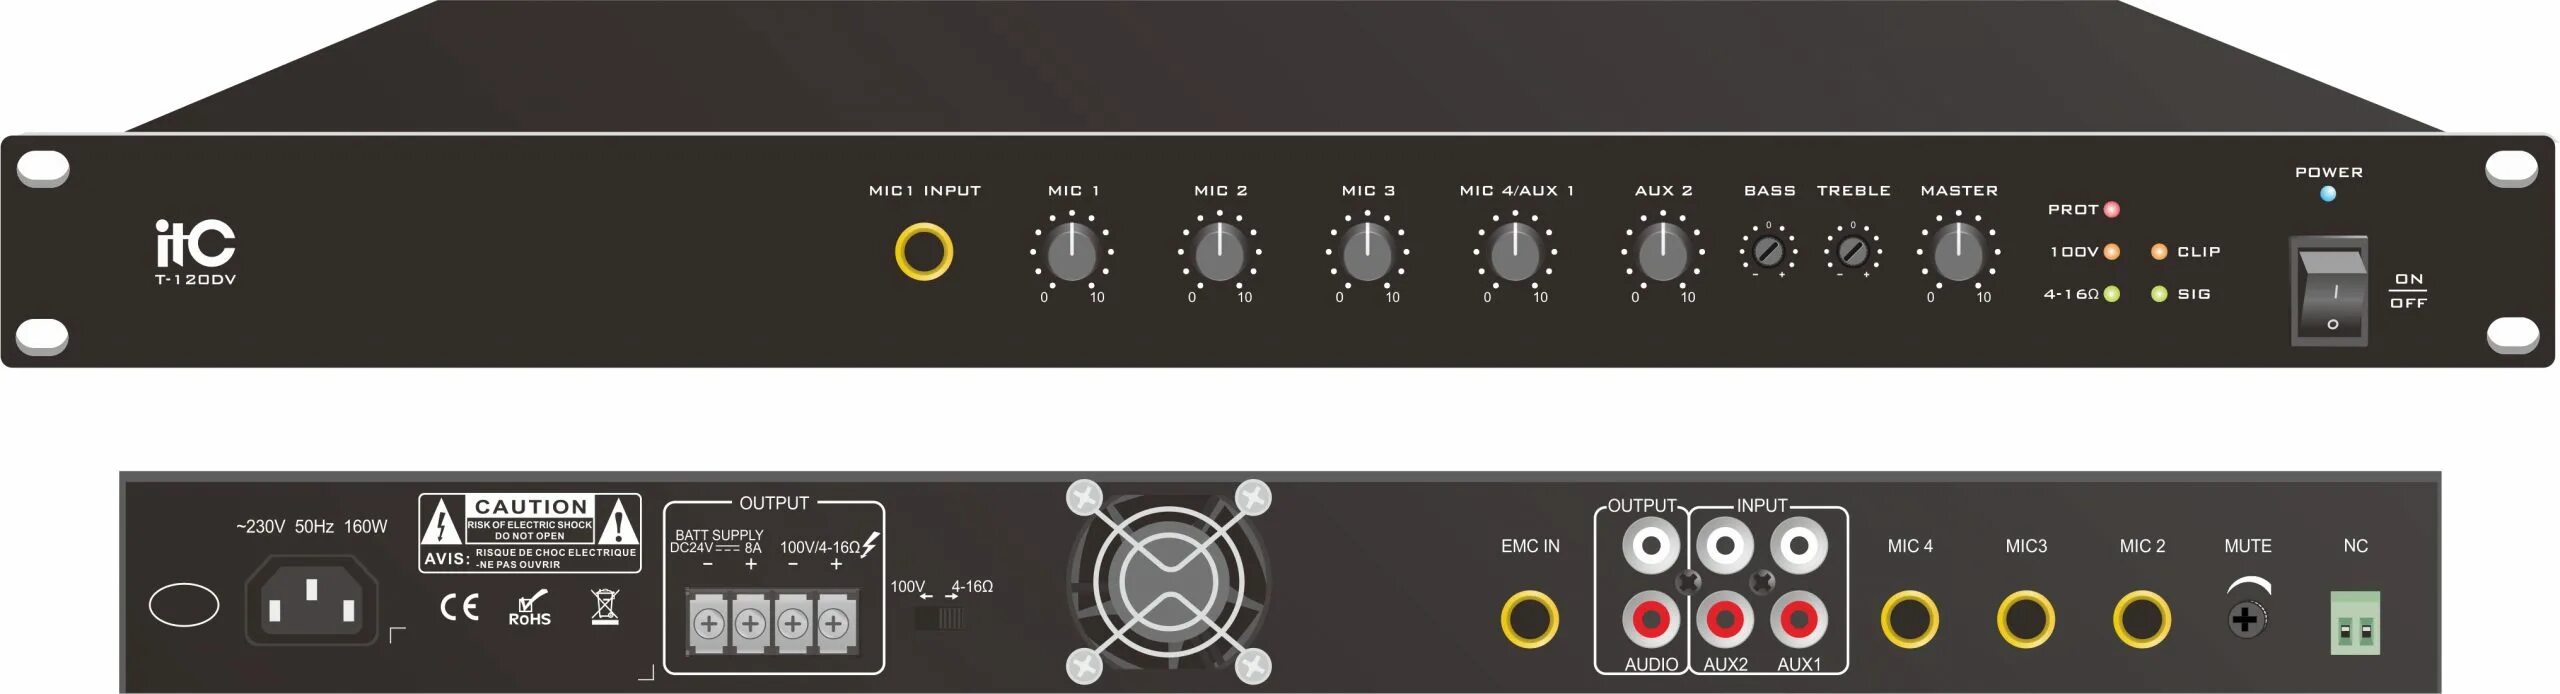Click the AC power inlet socket
Image resolution: width=2560 pixels, height=694 pixels.
click(311, 601)
